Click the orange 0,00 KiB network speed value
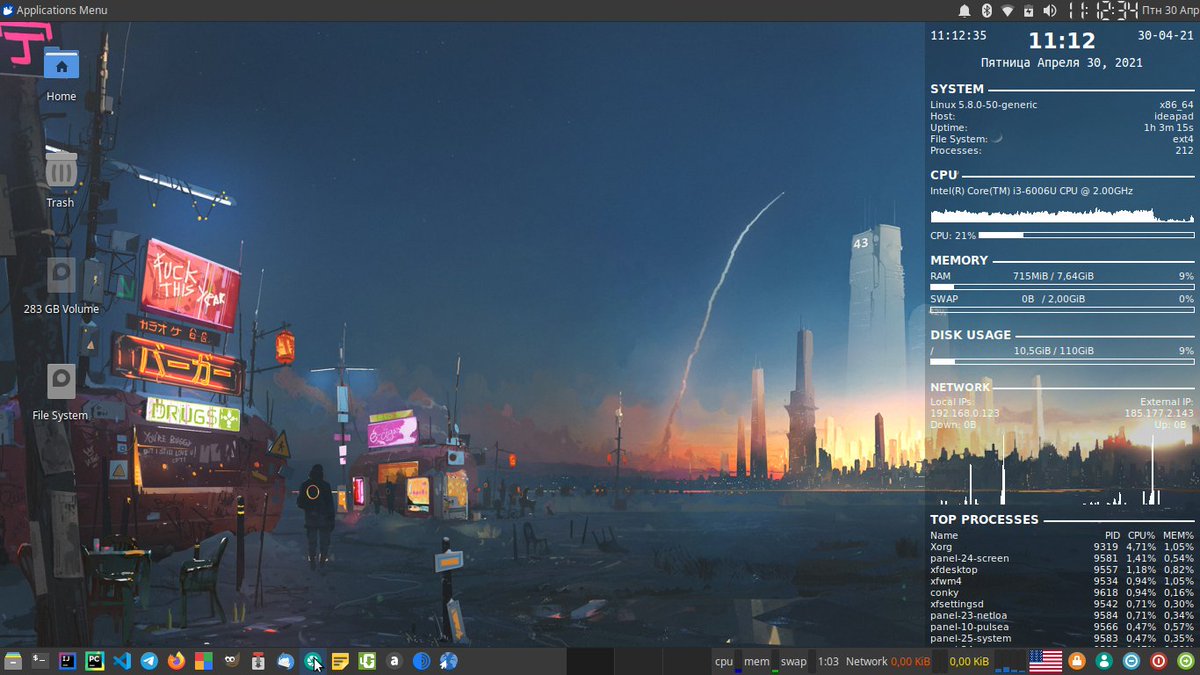1200x675 pixels. click(911, 661)
